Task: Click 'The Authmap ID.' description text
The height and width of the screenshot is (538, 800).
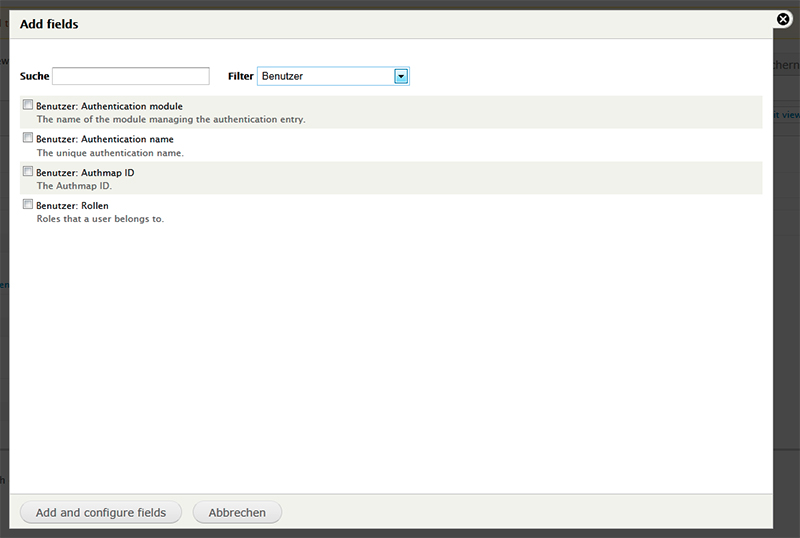Action: pos(74,186)
